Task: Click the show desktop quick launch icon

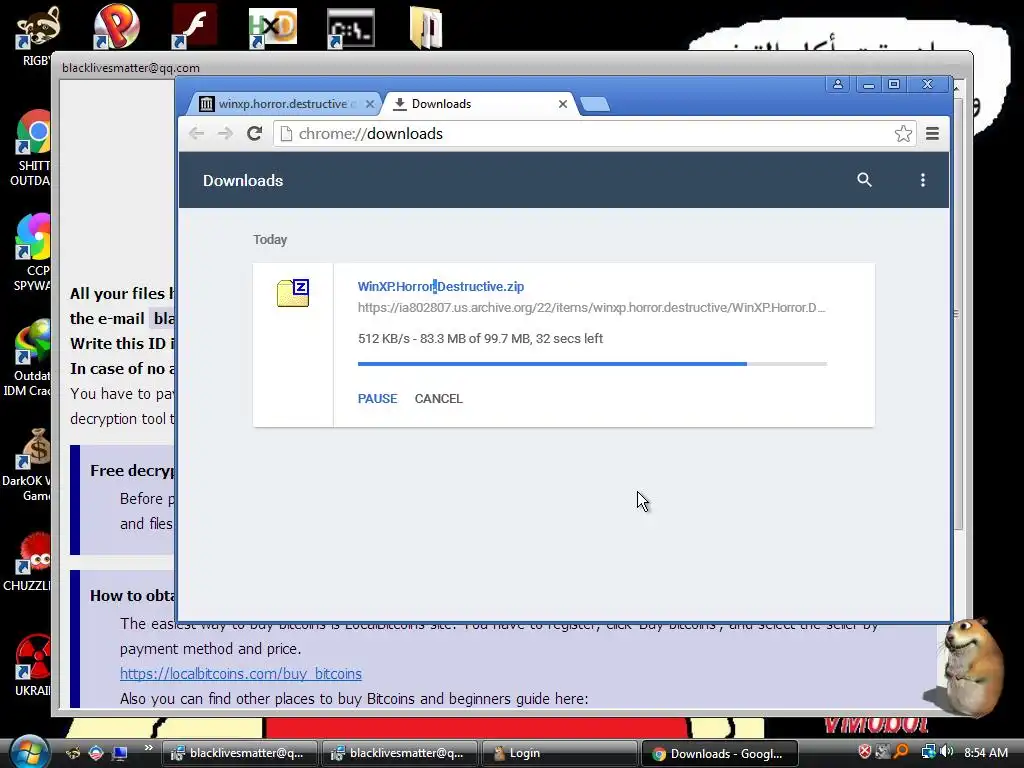Action: click(x=119, y=753)
